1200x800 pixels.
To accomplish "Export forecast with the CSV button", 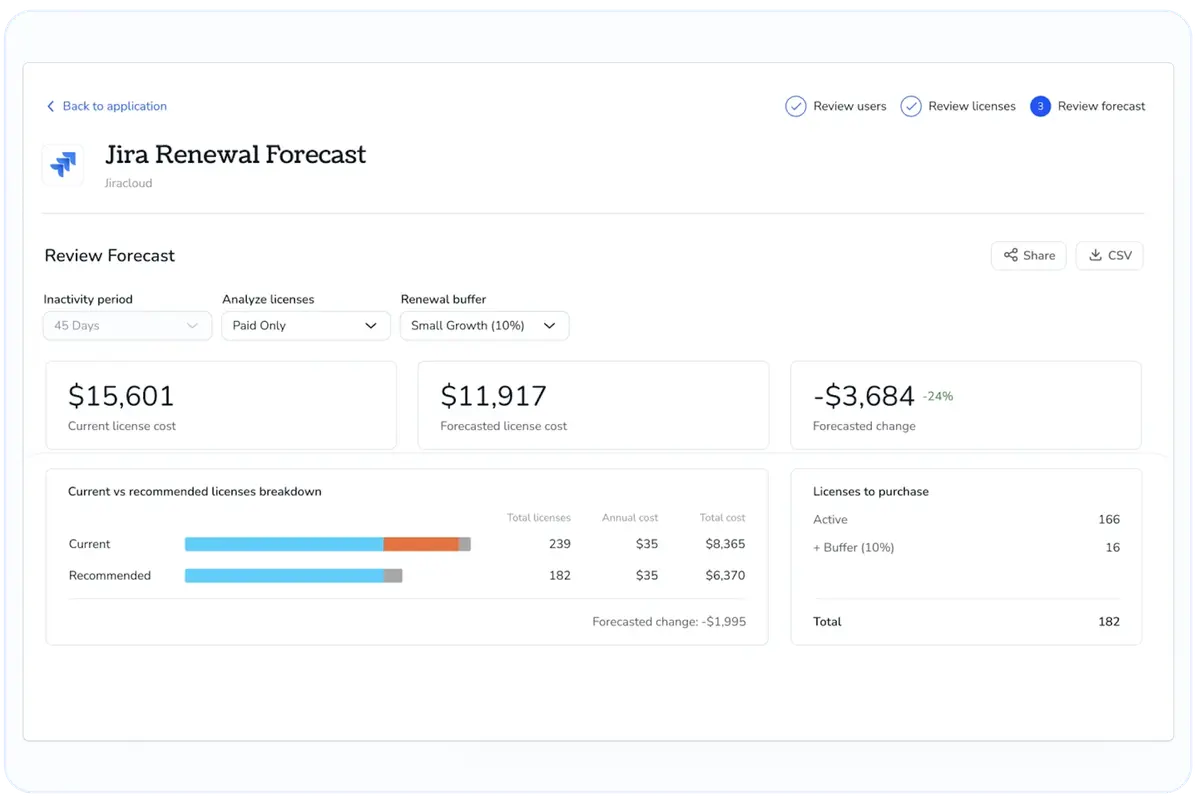I will [1109, 255].
